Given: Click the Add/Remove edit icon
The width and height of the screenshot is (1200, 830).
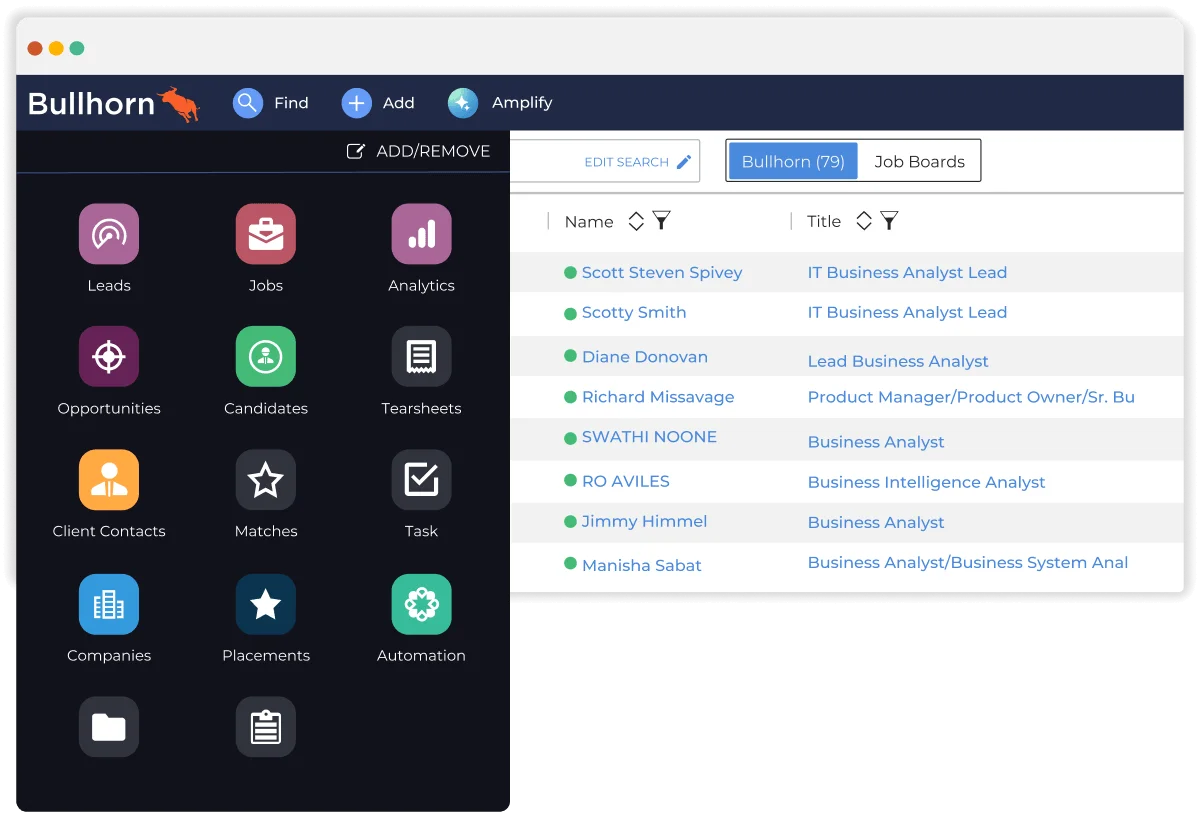Looking at the screenshot, I should [x=355, y=151].
